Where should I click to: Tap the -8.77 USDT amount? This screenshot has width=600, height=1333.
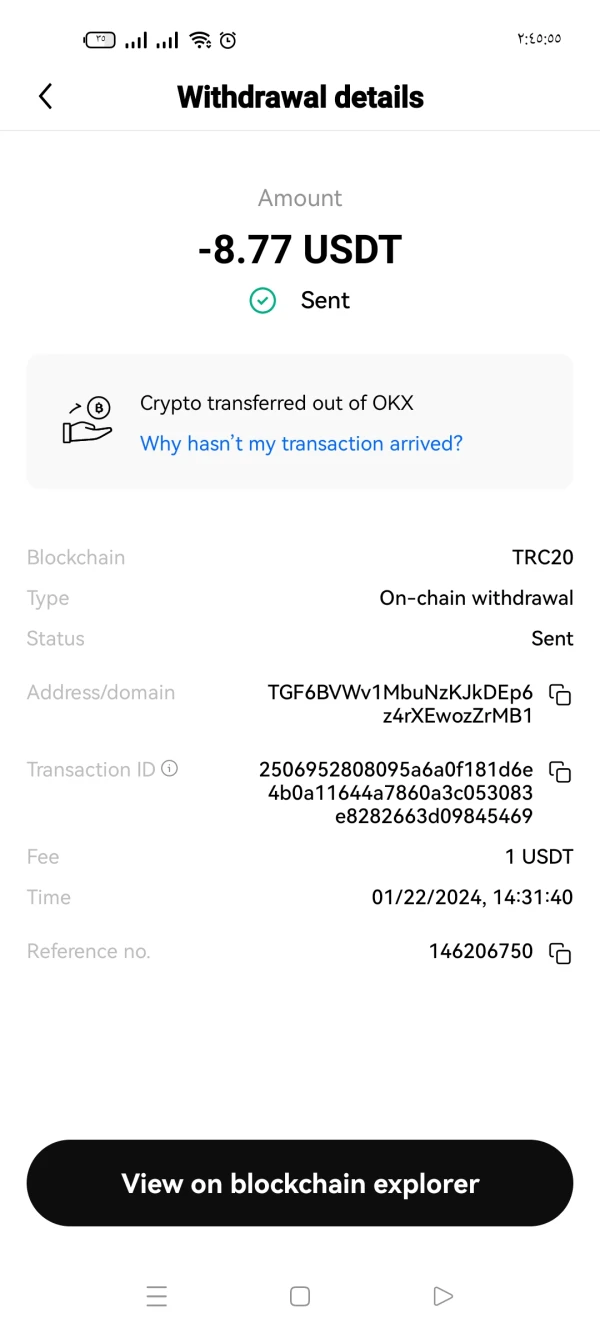coord(300,250)
